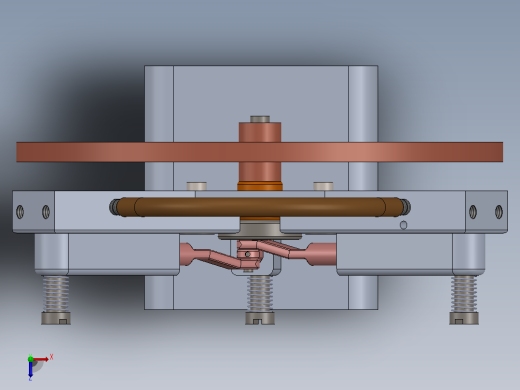Select the center compression spring

click(x=260, y=294)
